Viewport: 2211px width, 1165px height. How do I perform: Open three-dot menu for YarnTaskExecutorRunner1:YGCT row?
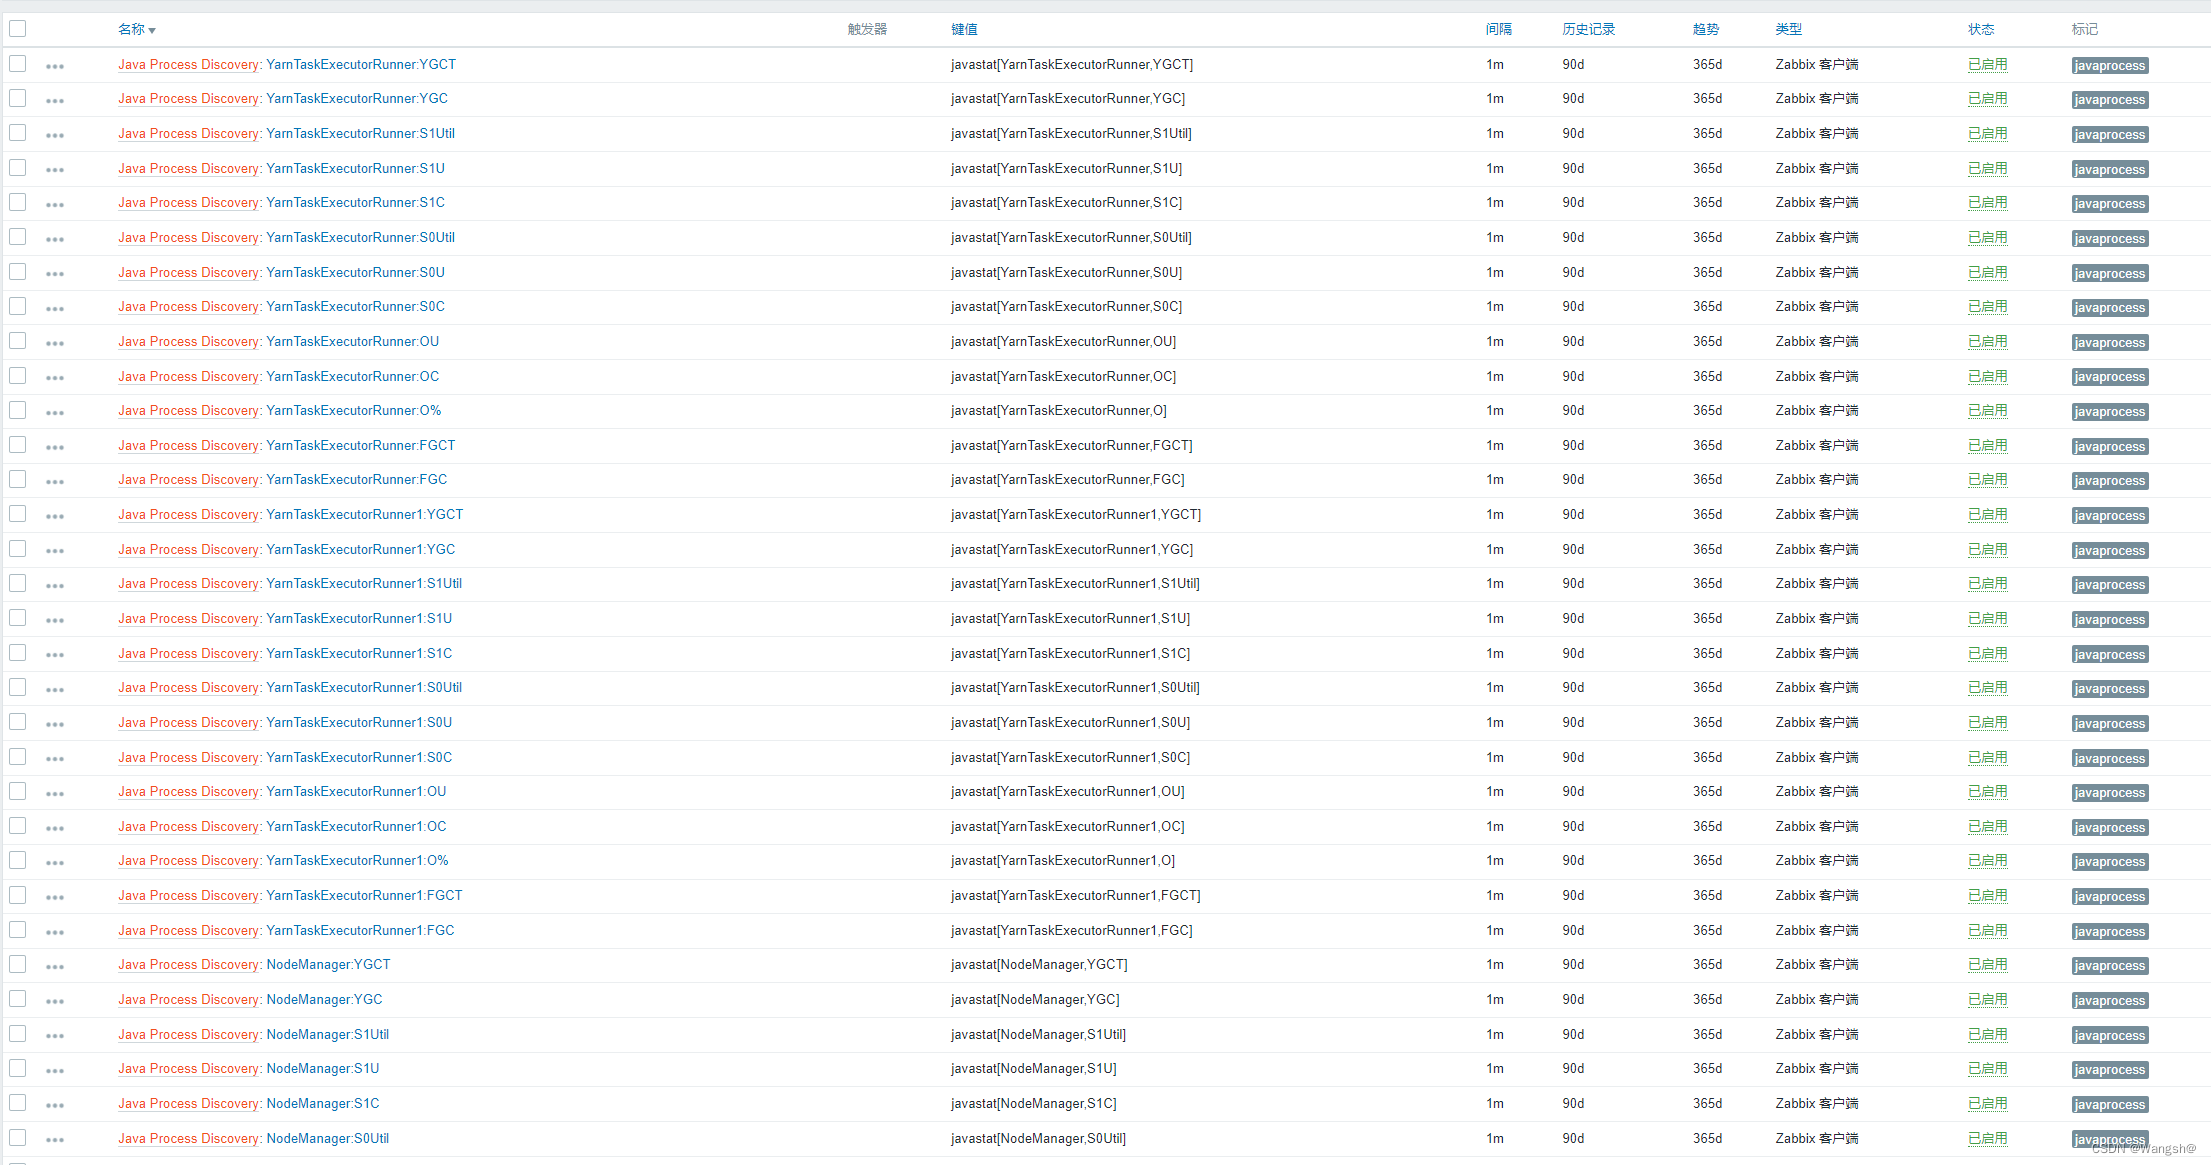tap(55, 516)
